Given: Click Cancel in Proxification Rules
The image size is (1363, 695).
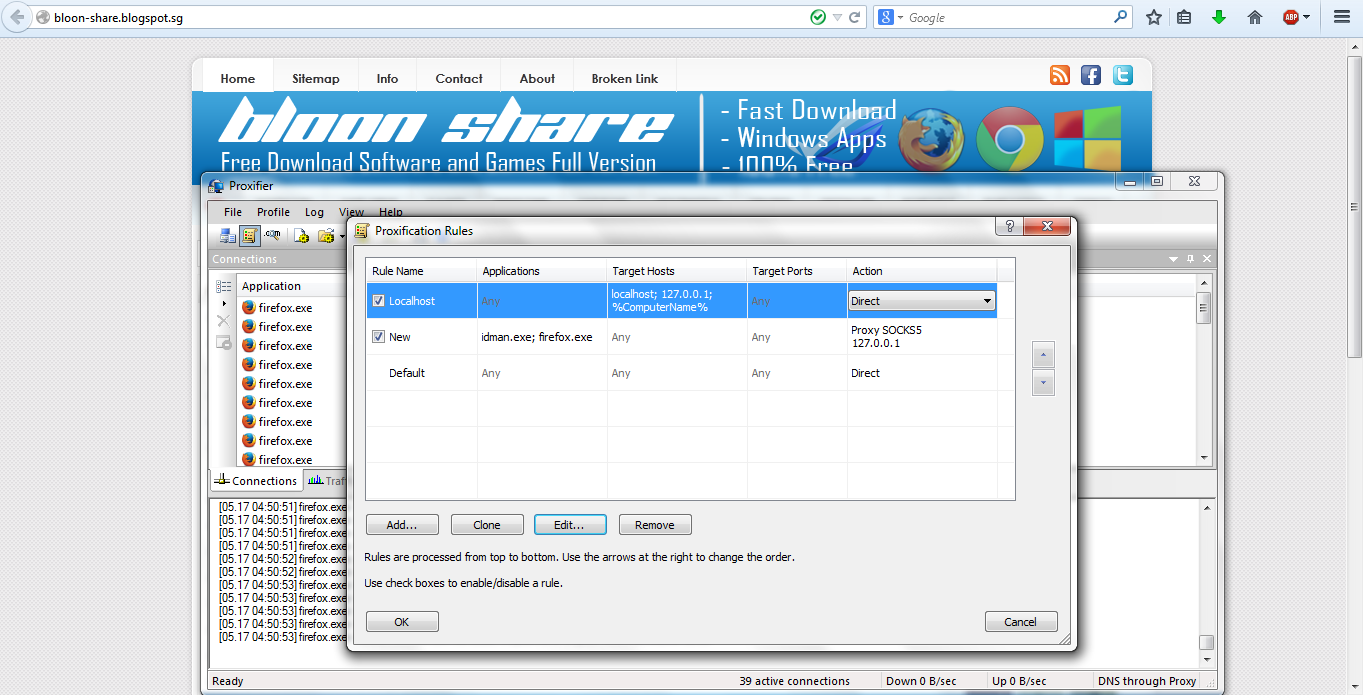Looking at the screenshot, I should click(x=1021, y=622).
